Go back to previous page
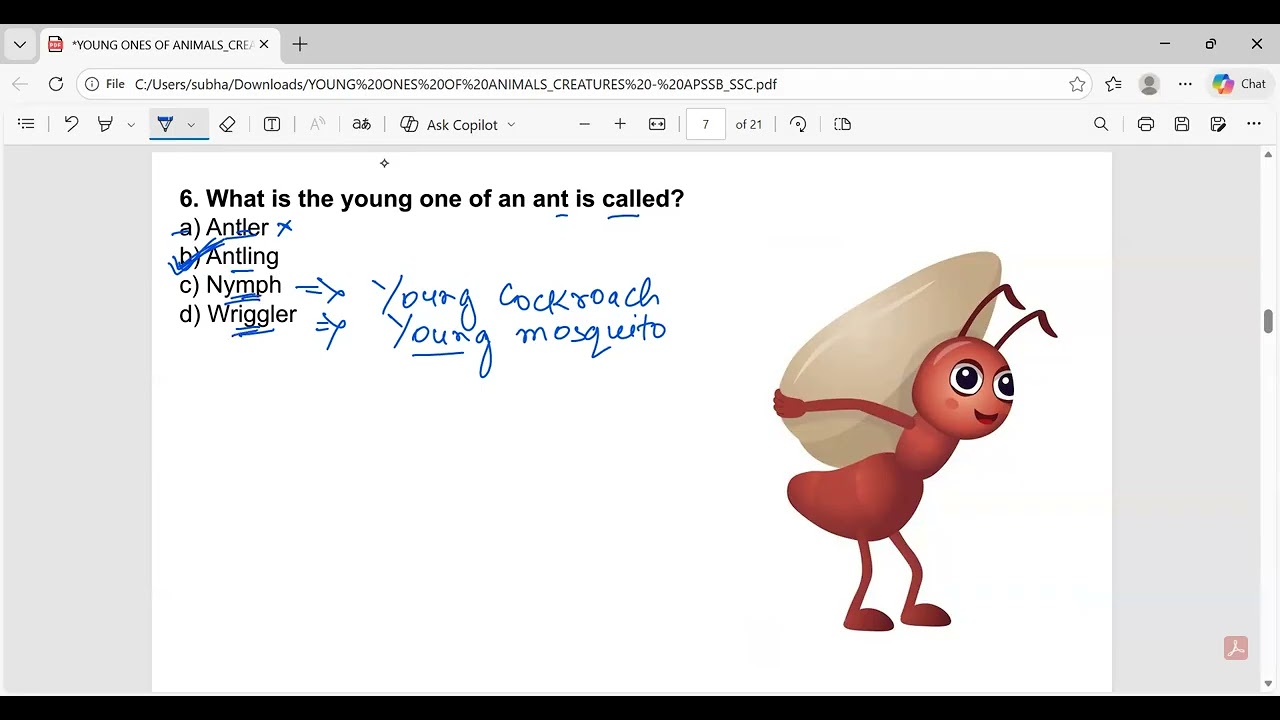Image resolution: width=1280 pixels, height=720 pixels. [20, 84]
